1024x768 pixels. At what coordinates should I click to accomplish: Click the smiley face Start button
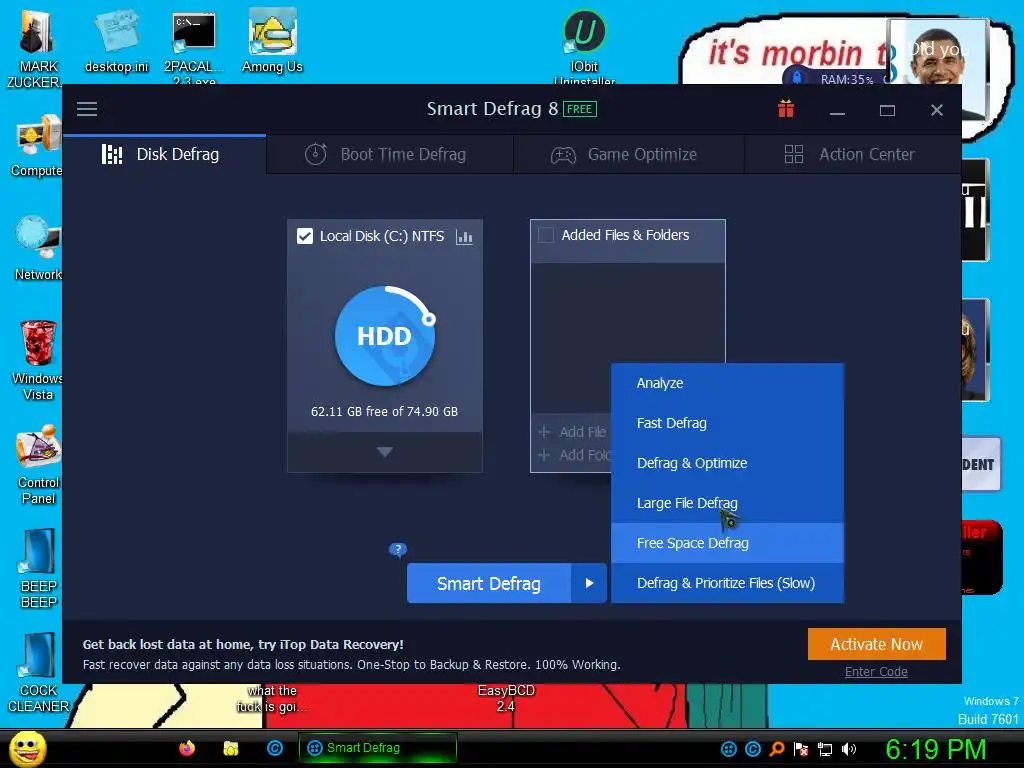point(27,748)
